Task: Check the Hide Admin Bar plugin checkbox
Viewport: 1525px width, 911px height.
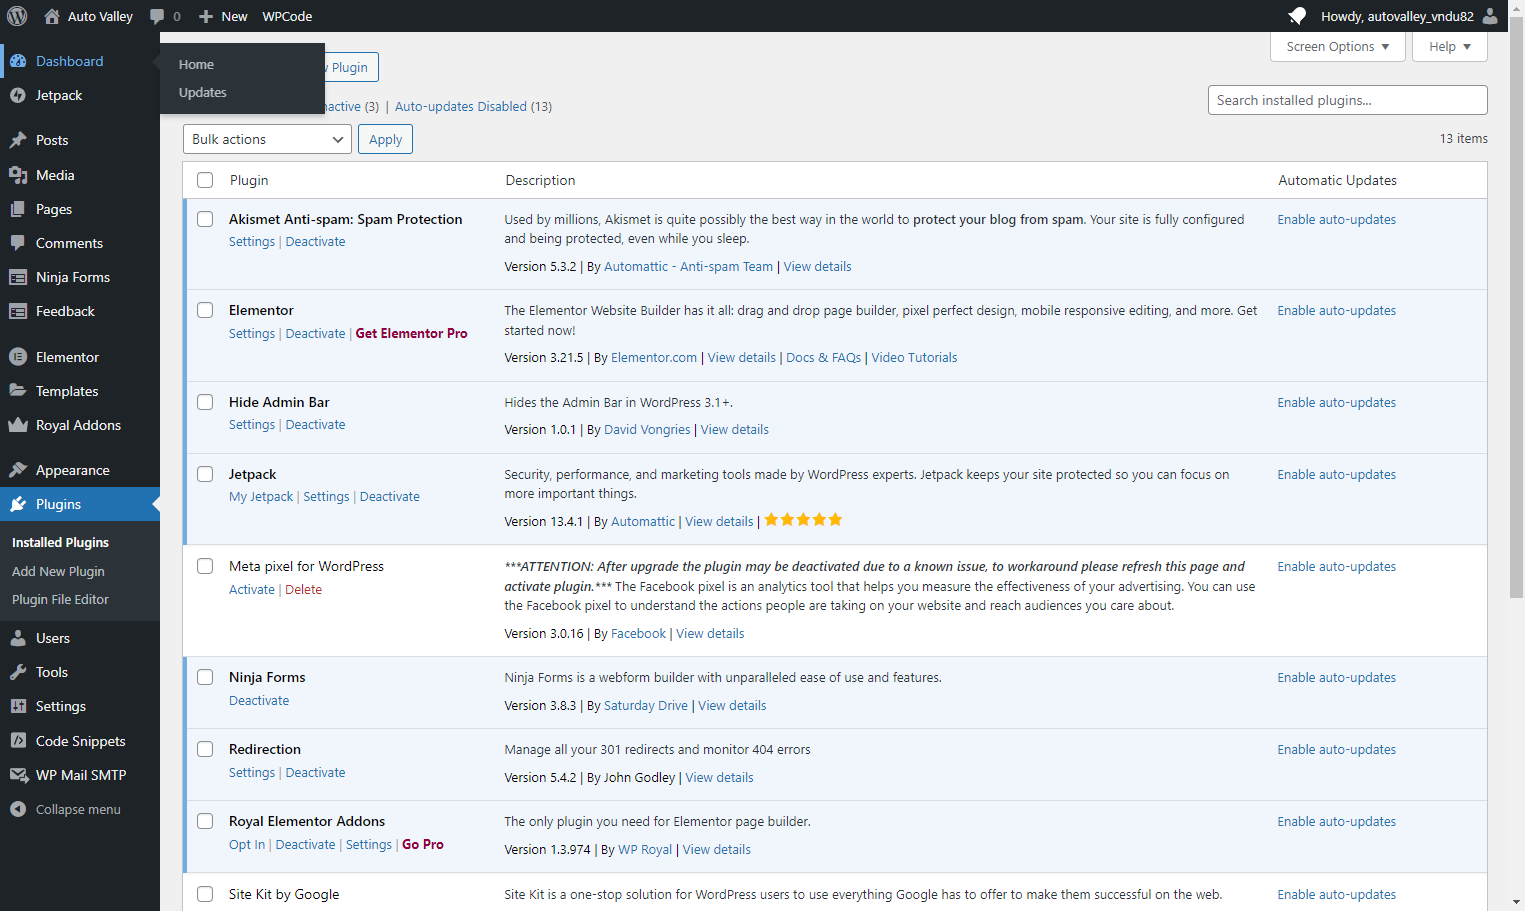Action: pos(205,402)
